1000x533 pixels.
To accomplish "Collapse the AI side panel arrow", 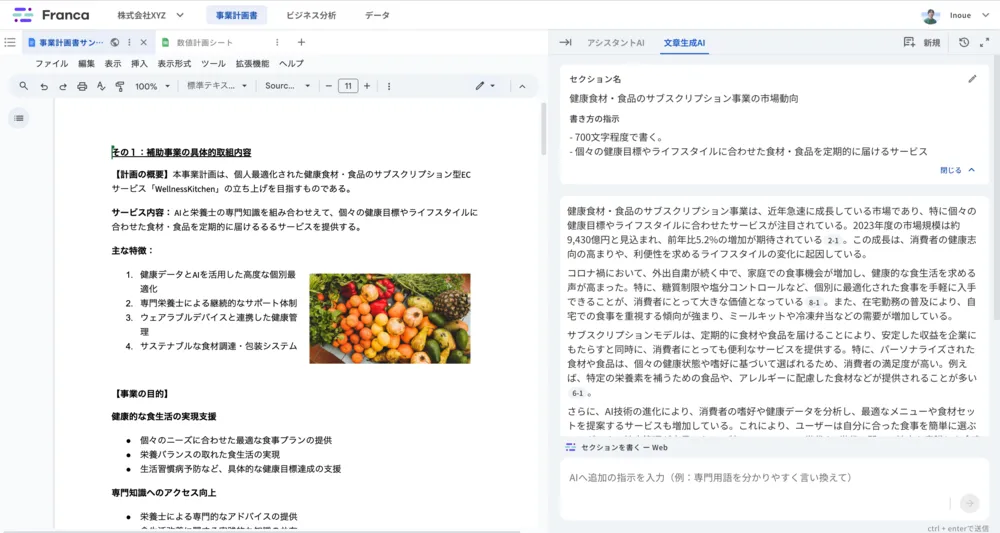I will coord(565,43).
